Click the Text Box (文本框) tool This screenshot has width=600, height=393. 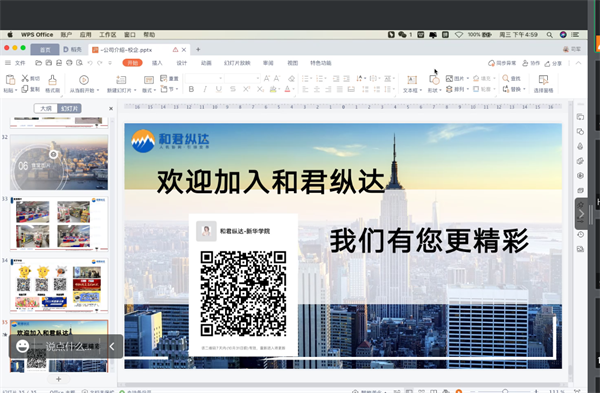(x=412, y=80)
